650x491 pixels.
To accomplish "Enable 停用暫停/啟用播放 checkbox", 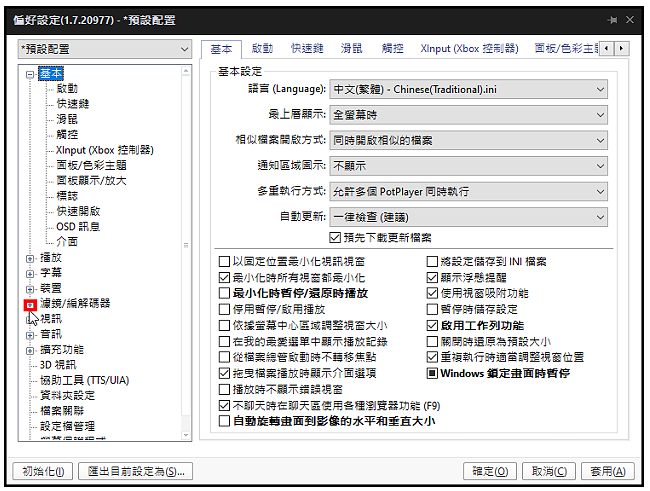I will point(224,309).
